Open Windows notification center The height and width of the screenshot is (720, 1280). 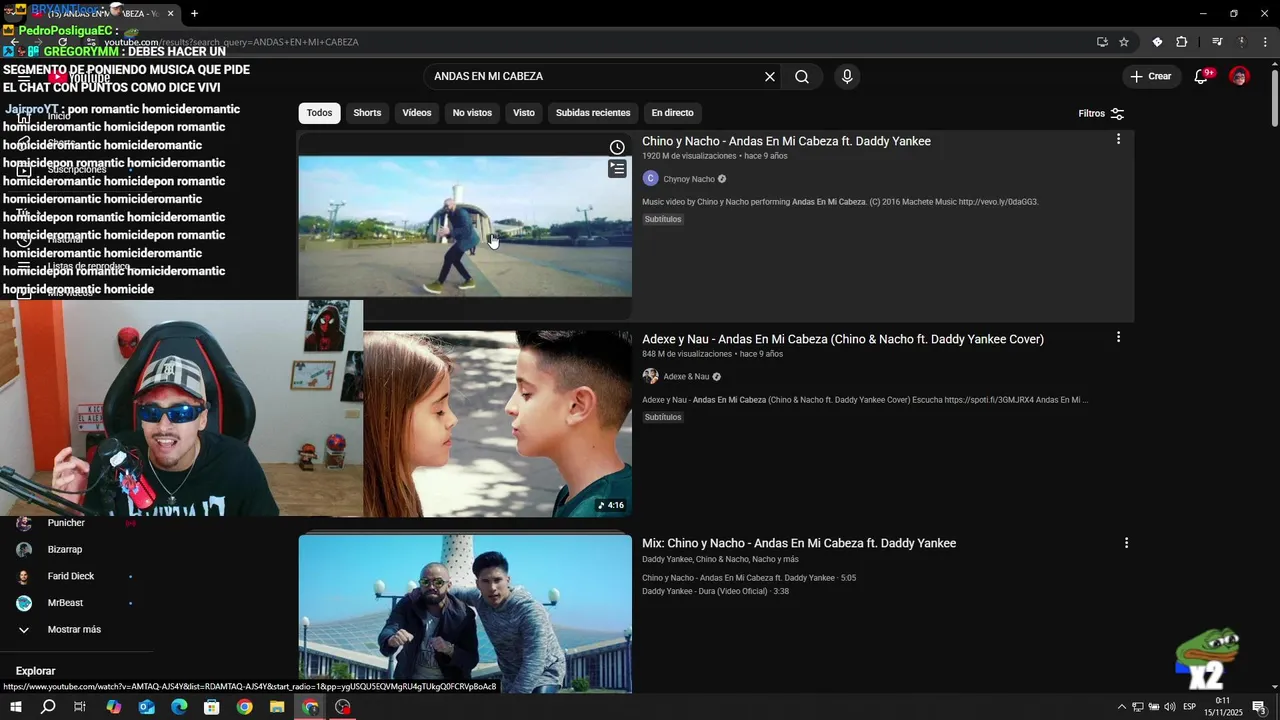(1259, 707)
